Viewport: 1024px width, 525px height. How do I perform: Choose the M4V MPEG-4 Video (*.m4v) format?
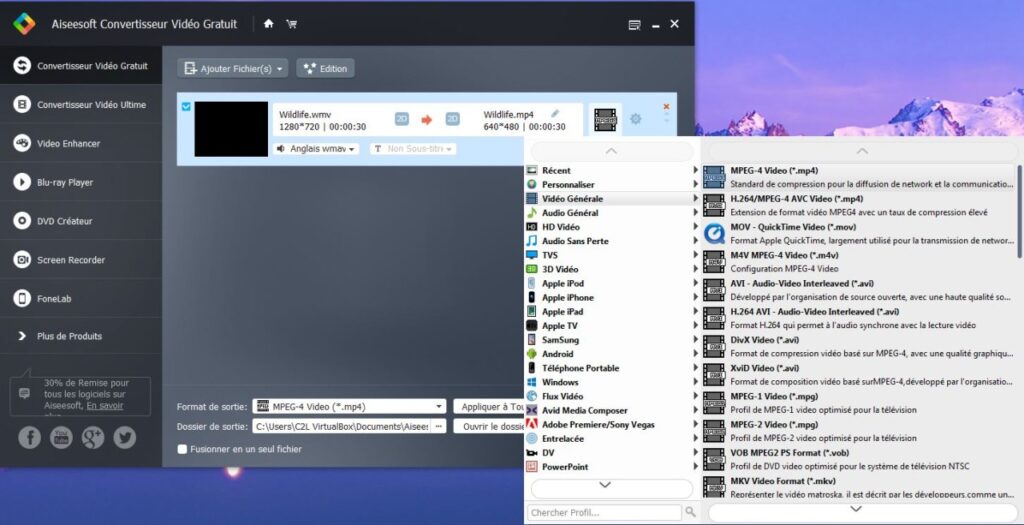click(x=859, y=262)
